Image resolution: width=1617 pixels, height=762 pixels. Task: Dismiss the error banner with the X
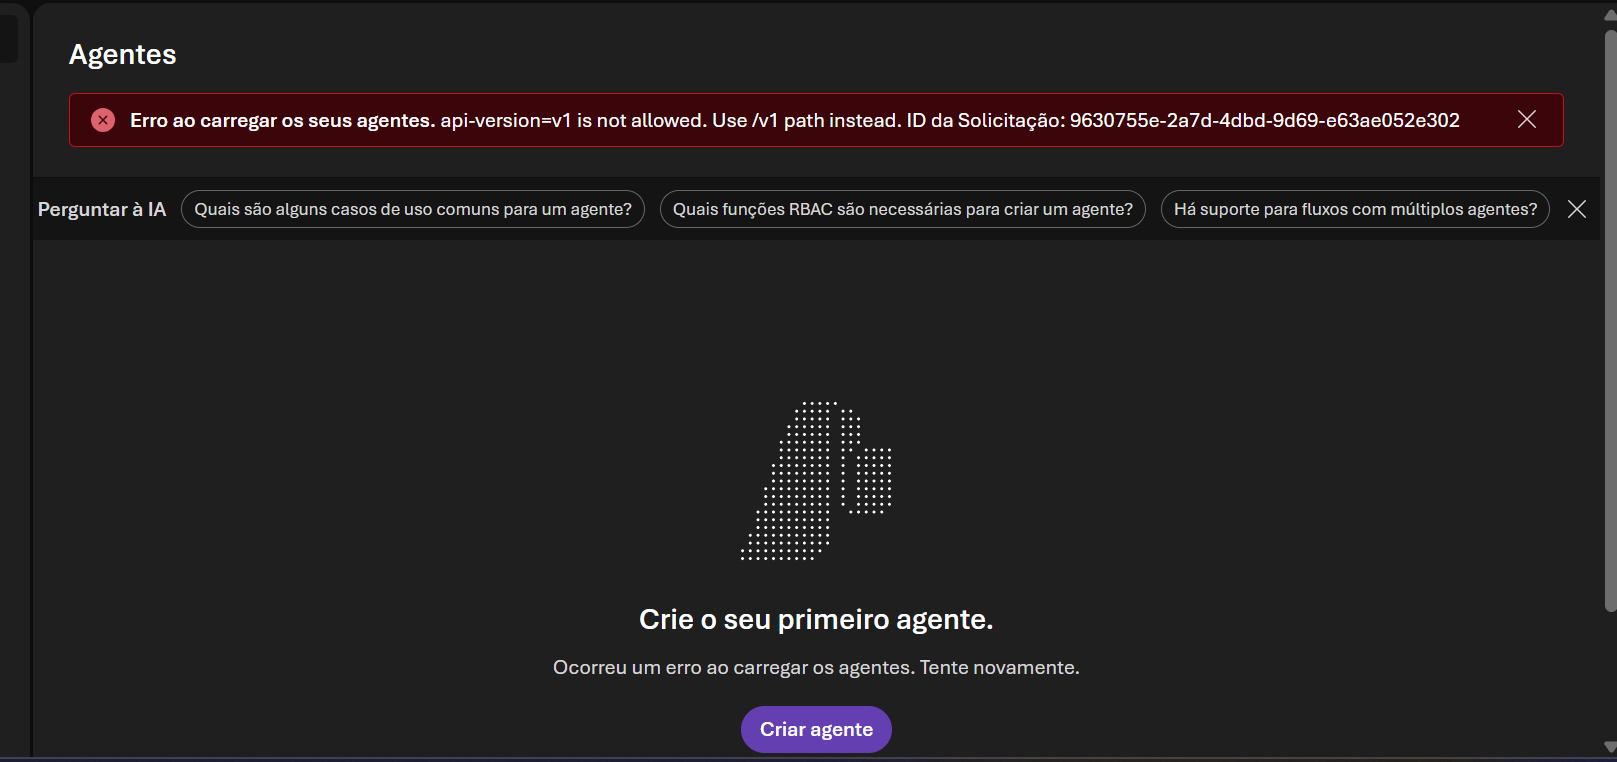point(1527,119)
